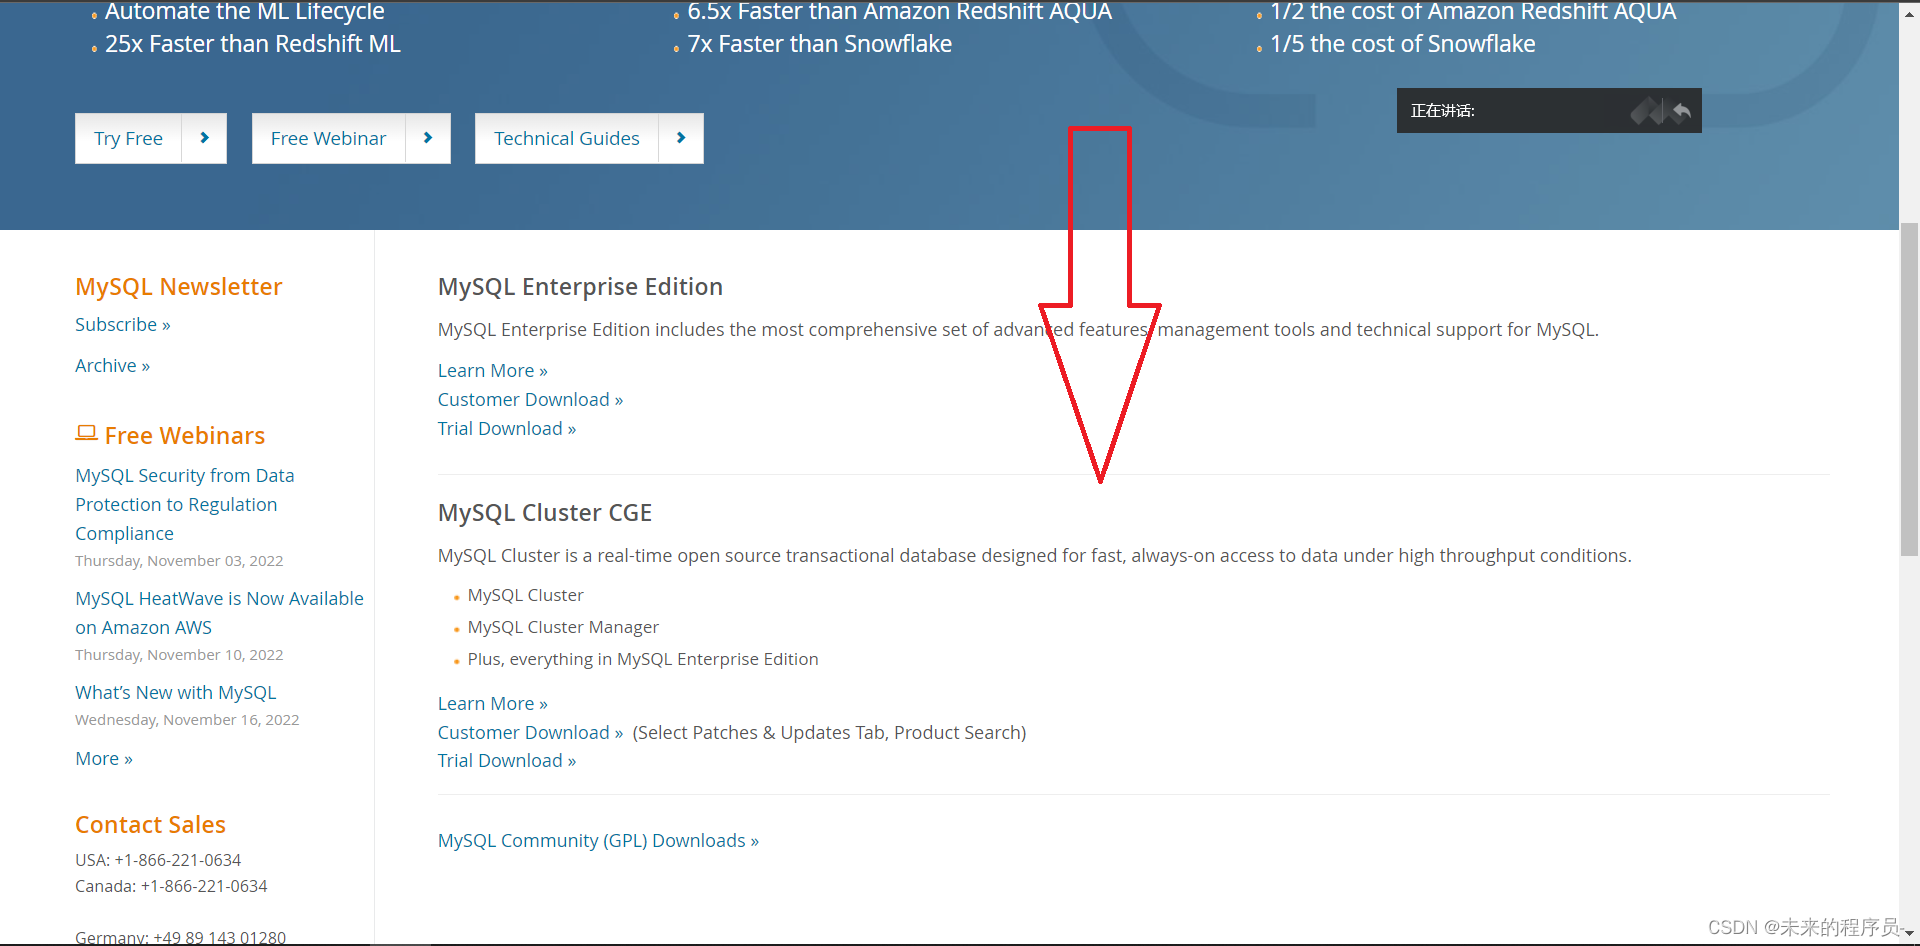Open MySQL HeatWave on Amazon AWS webinar

[219, 613]
